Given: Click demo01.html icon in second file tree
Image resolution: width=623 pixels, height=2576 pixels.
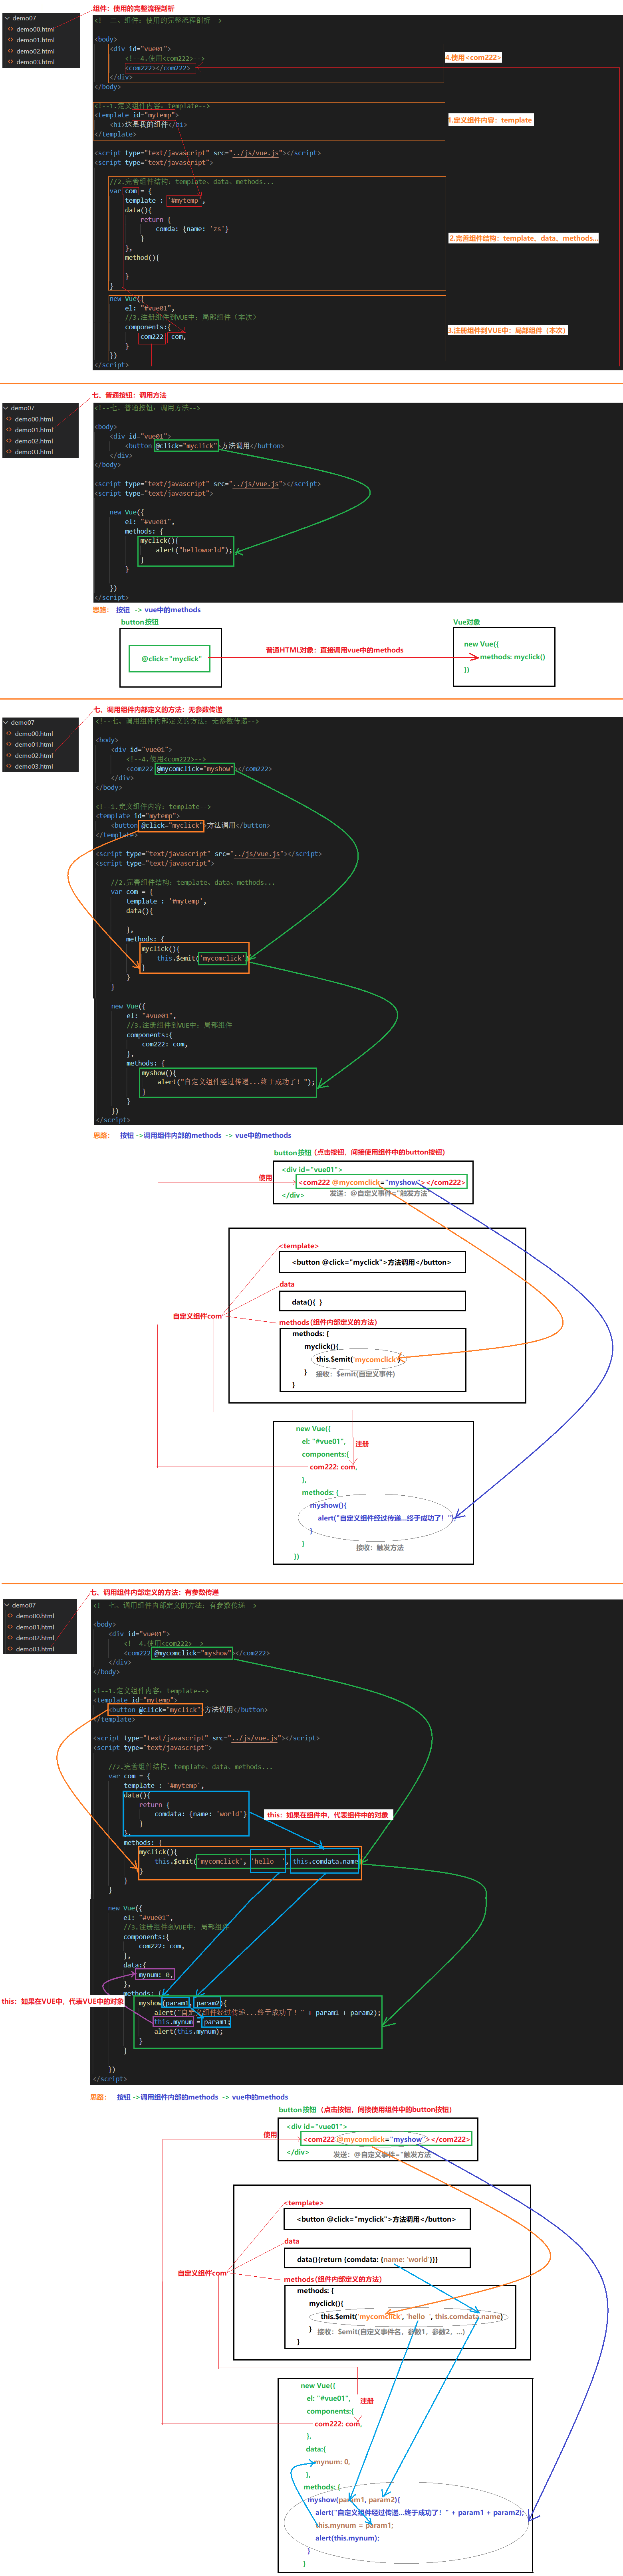Looking at the screenshot, I should coord(9,430).
